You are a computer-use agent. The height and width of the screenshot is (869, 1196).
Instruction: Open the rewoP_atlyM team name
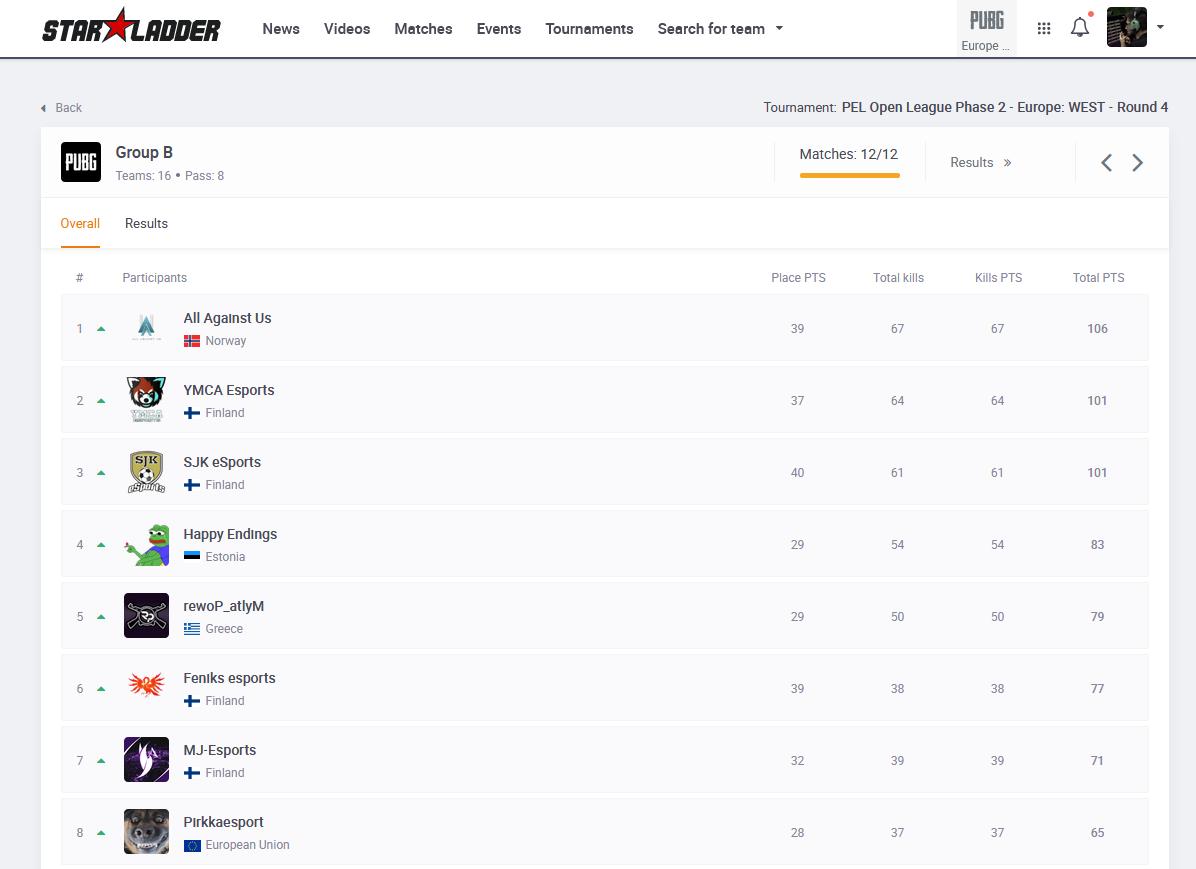pos(223,606)
